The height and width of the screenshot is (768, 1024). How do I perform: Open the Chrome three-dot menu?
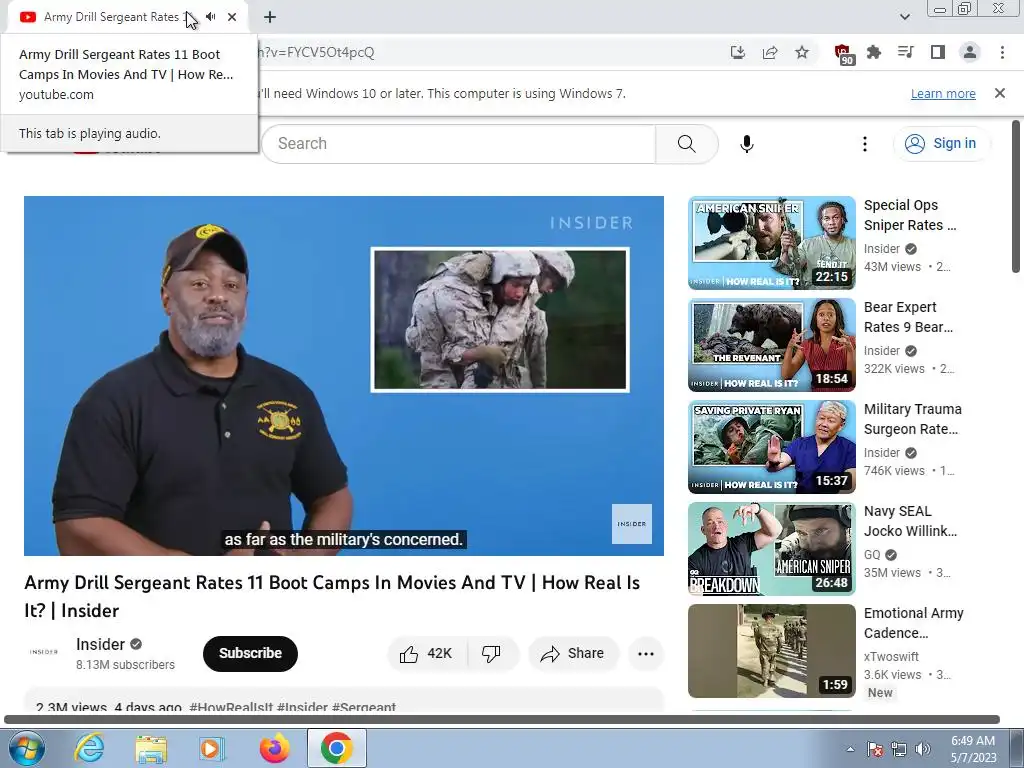1002,52
